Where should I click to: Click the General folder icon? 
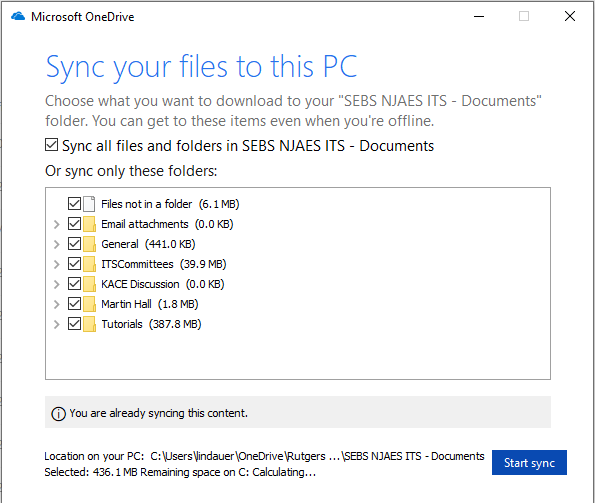89,244
